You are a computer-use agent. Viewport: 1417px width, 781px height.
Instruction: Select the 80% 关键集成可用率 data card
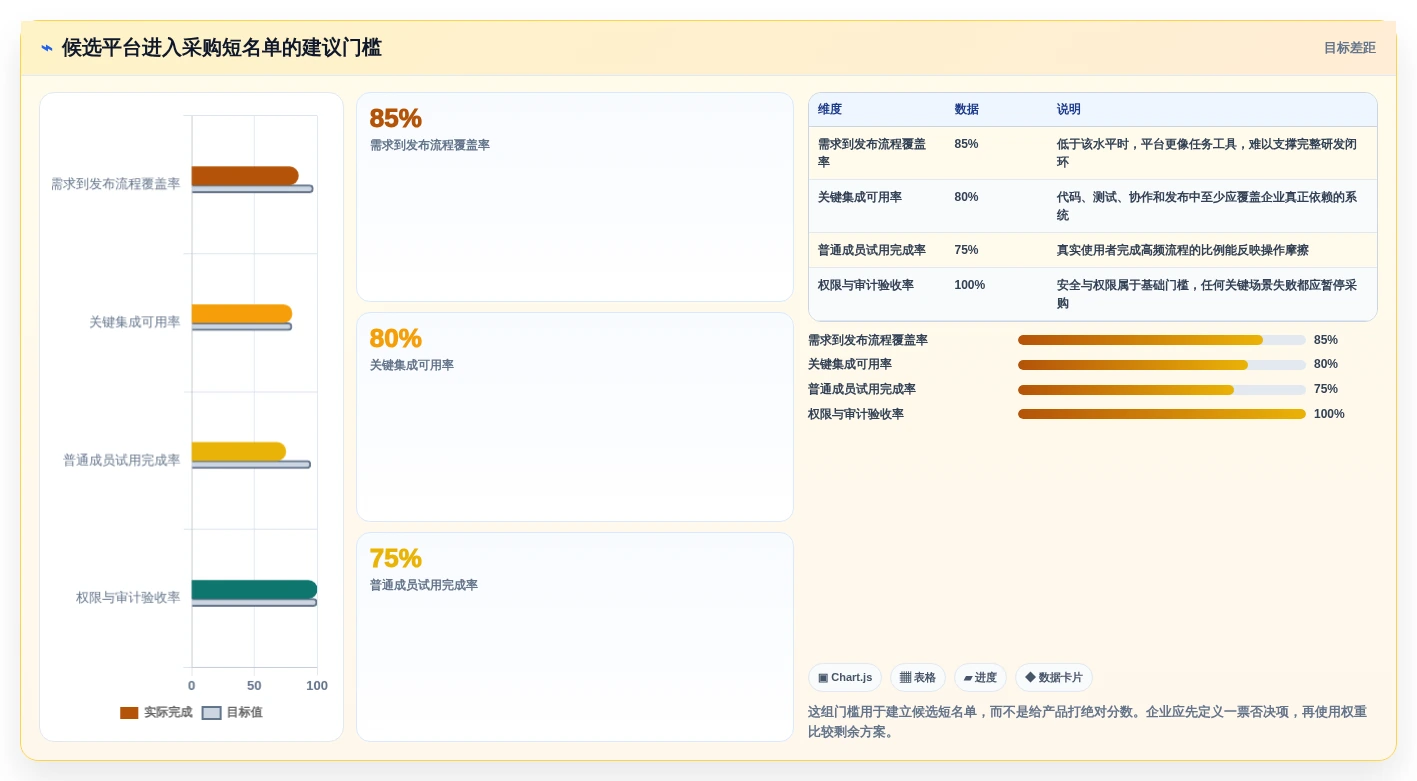[x=575, y=417]
